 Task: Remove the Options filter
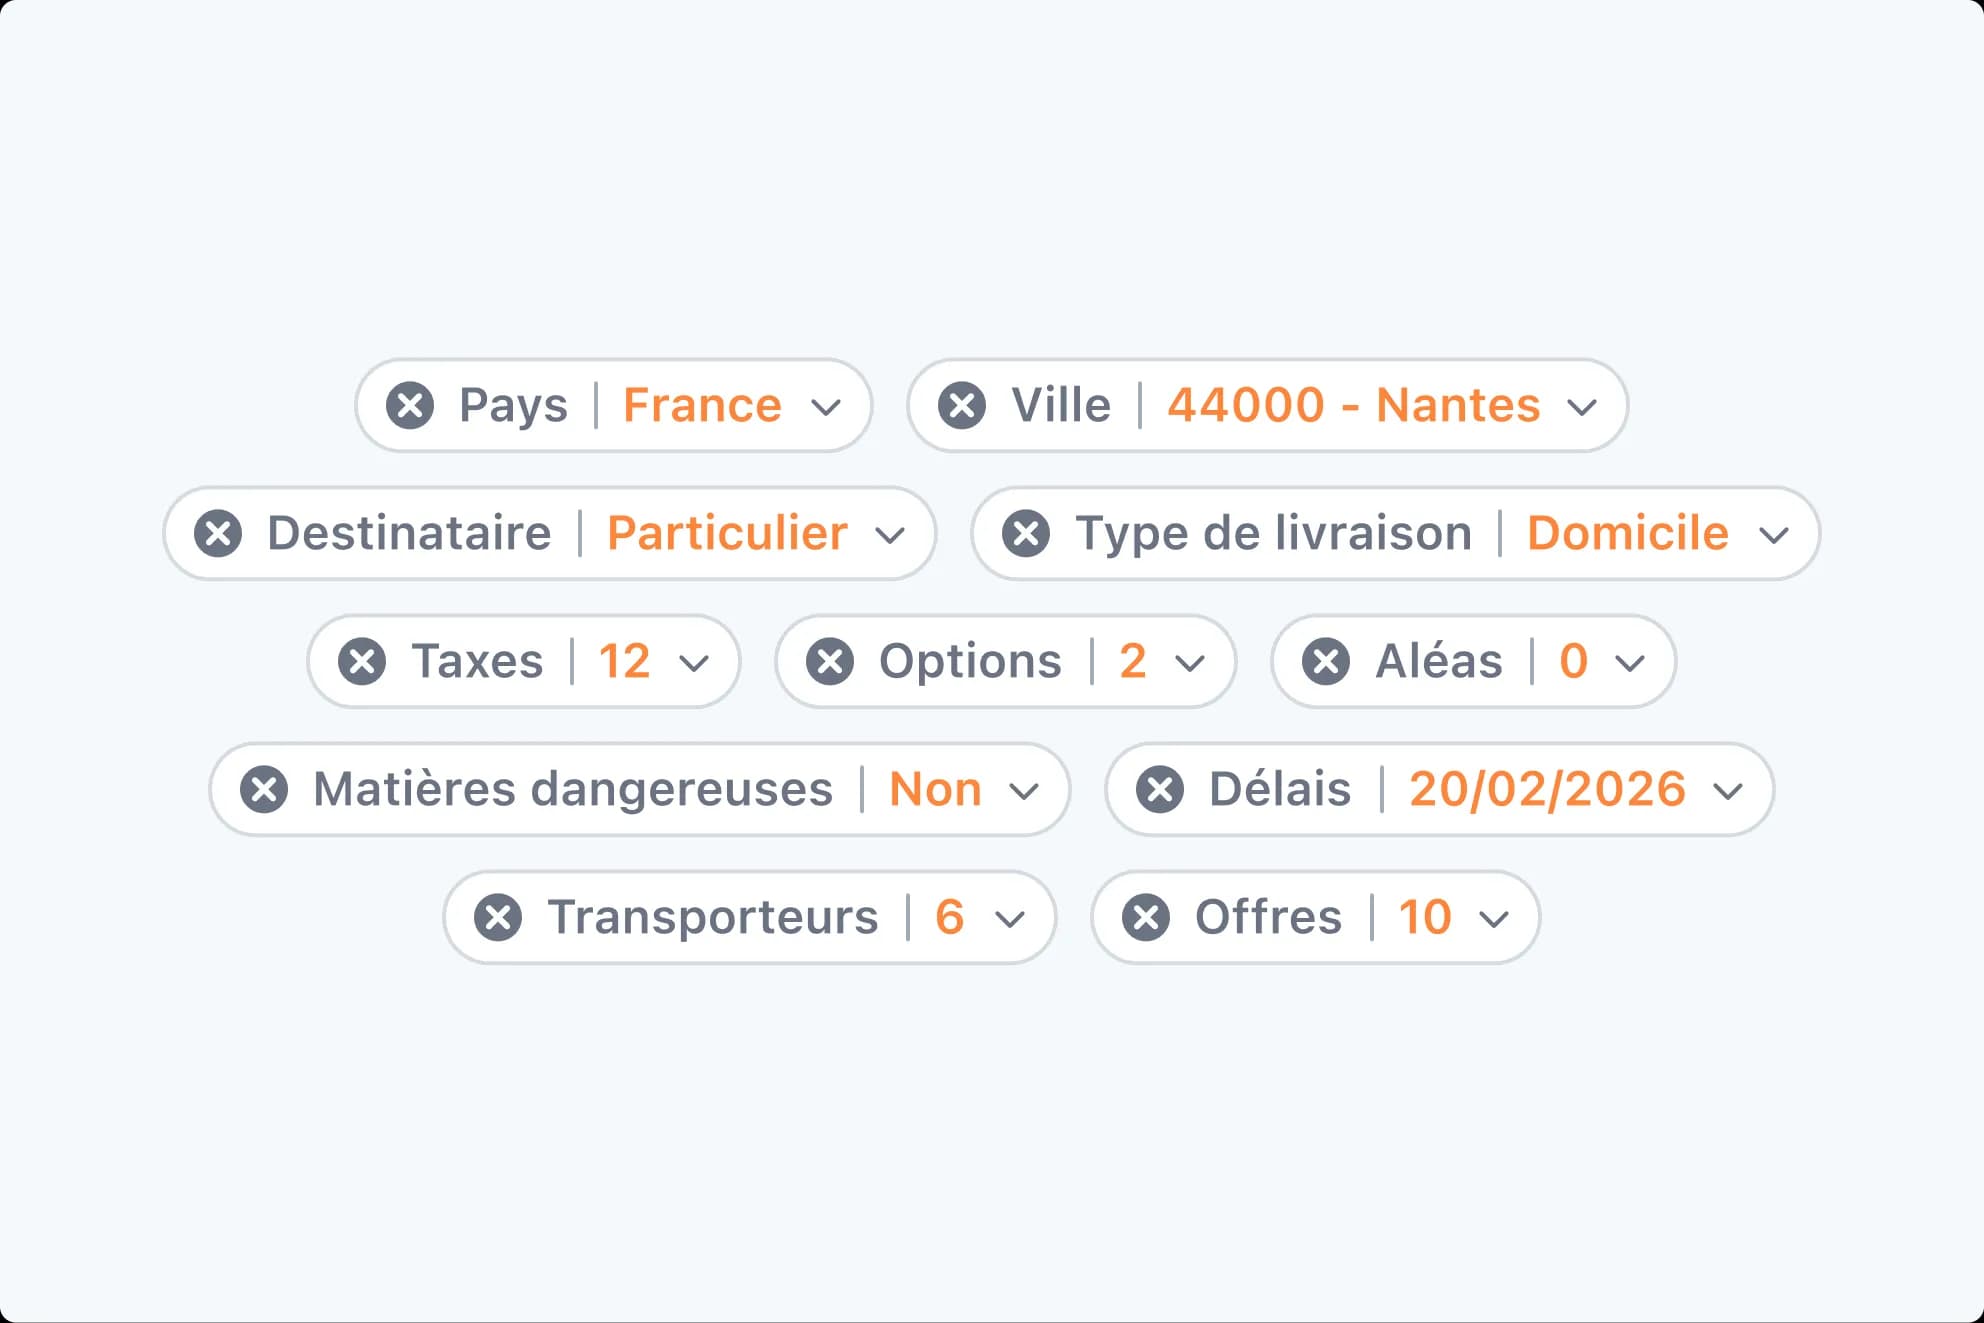829,661
